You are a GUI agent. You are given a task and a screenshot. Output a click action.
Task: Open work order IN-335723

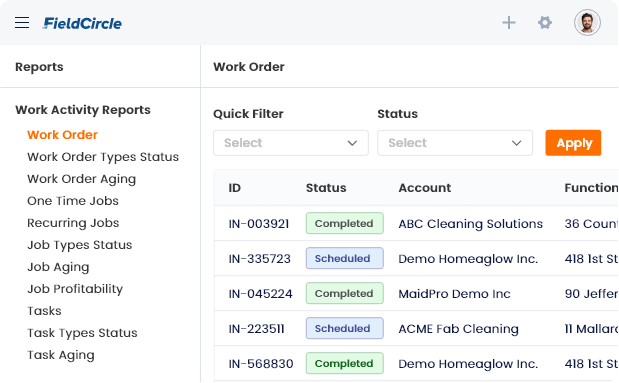tap(259, 259)
